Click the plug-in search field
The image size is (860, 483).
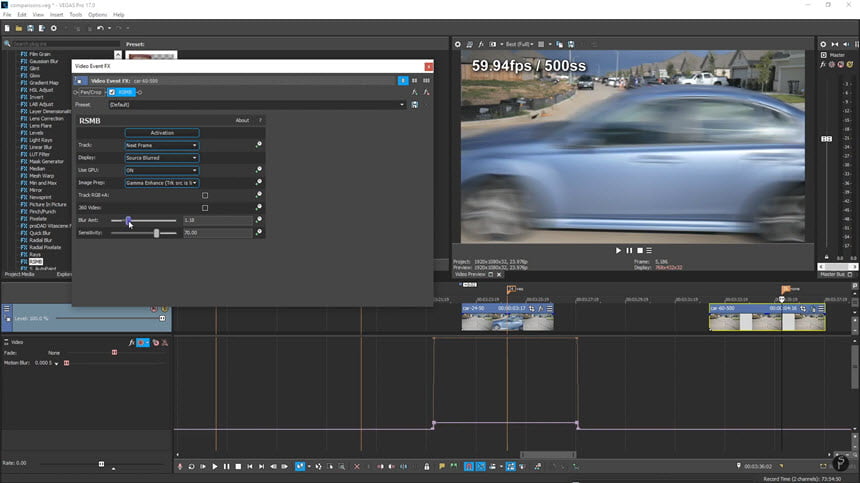65,44
